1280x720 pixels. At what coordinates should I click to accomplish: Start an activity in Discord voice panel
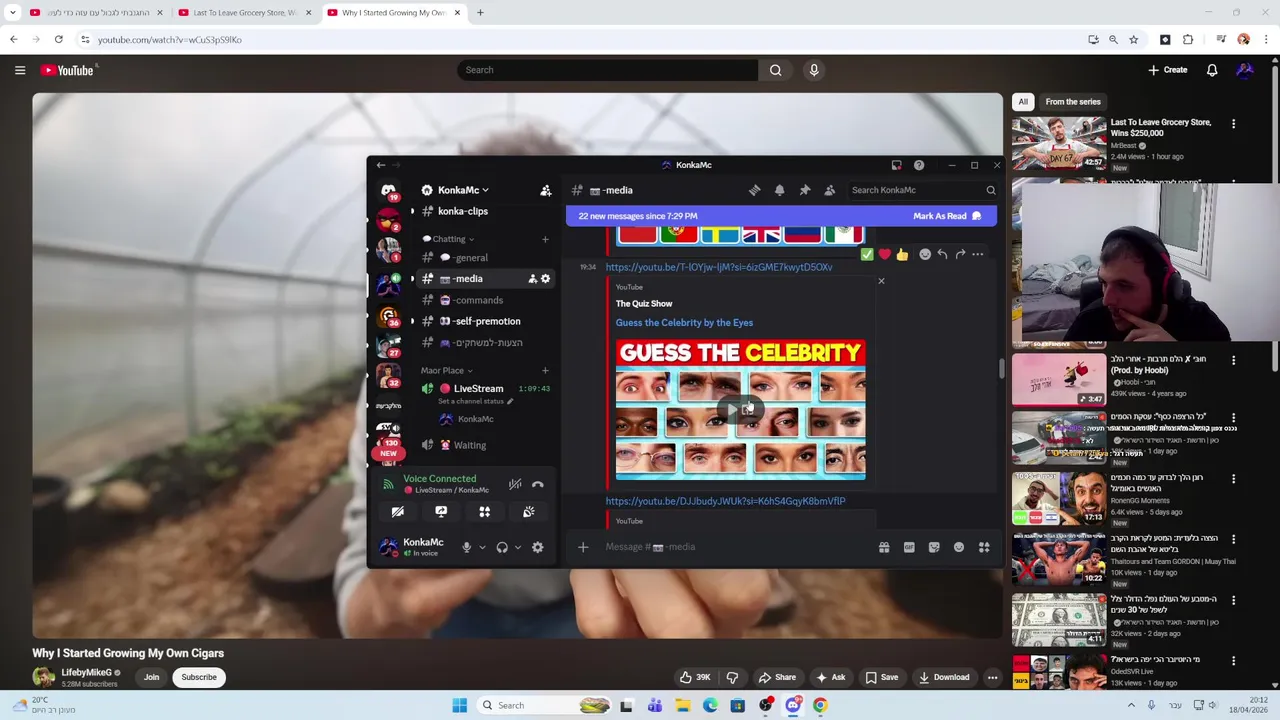click(485, 512)
